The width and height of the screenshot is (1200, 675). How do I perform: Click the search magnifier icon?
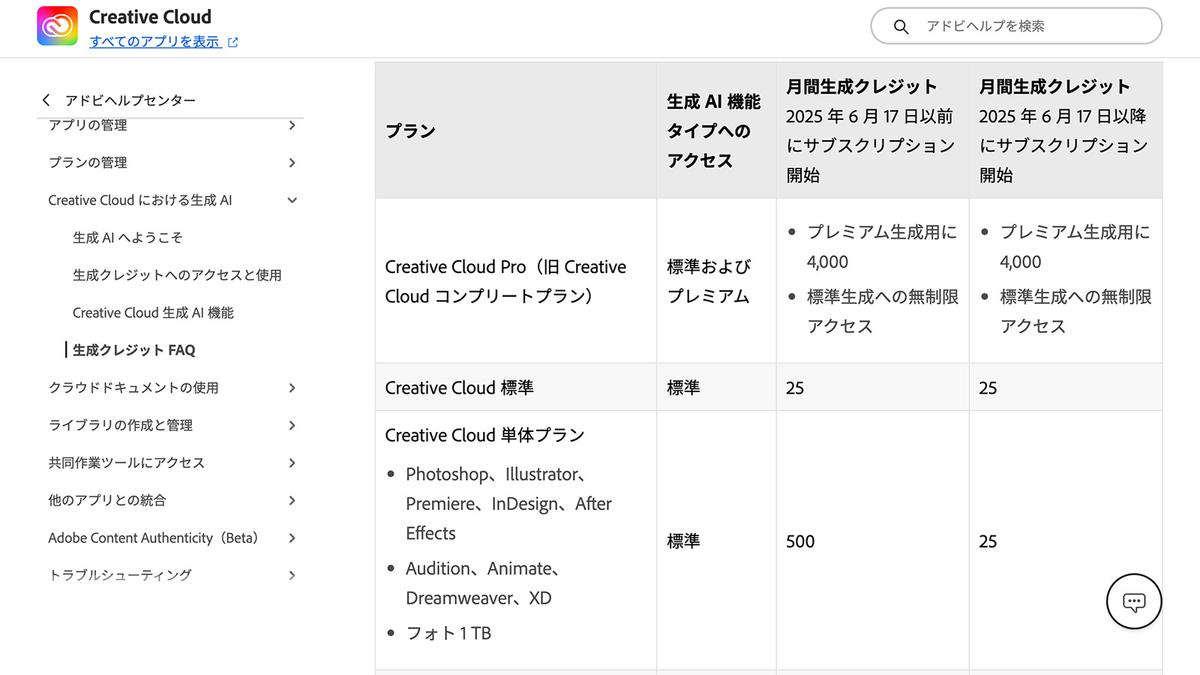pos(900,27)
